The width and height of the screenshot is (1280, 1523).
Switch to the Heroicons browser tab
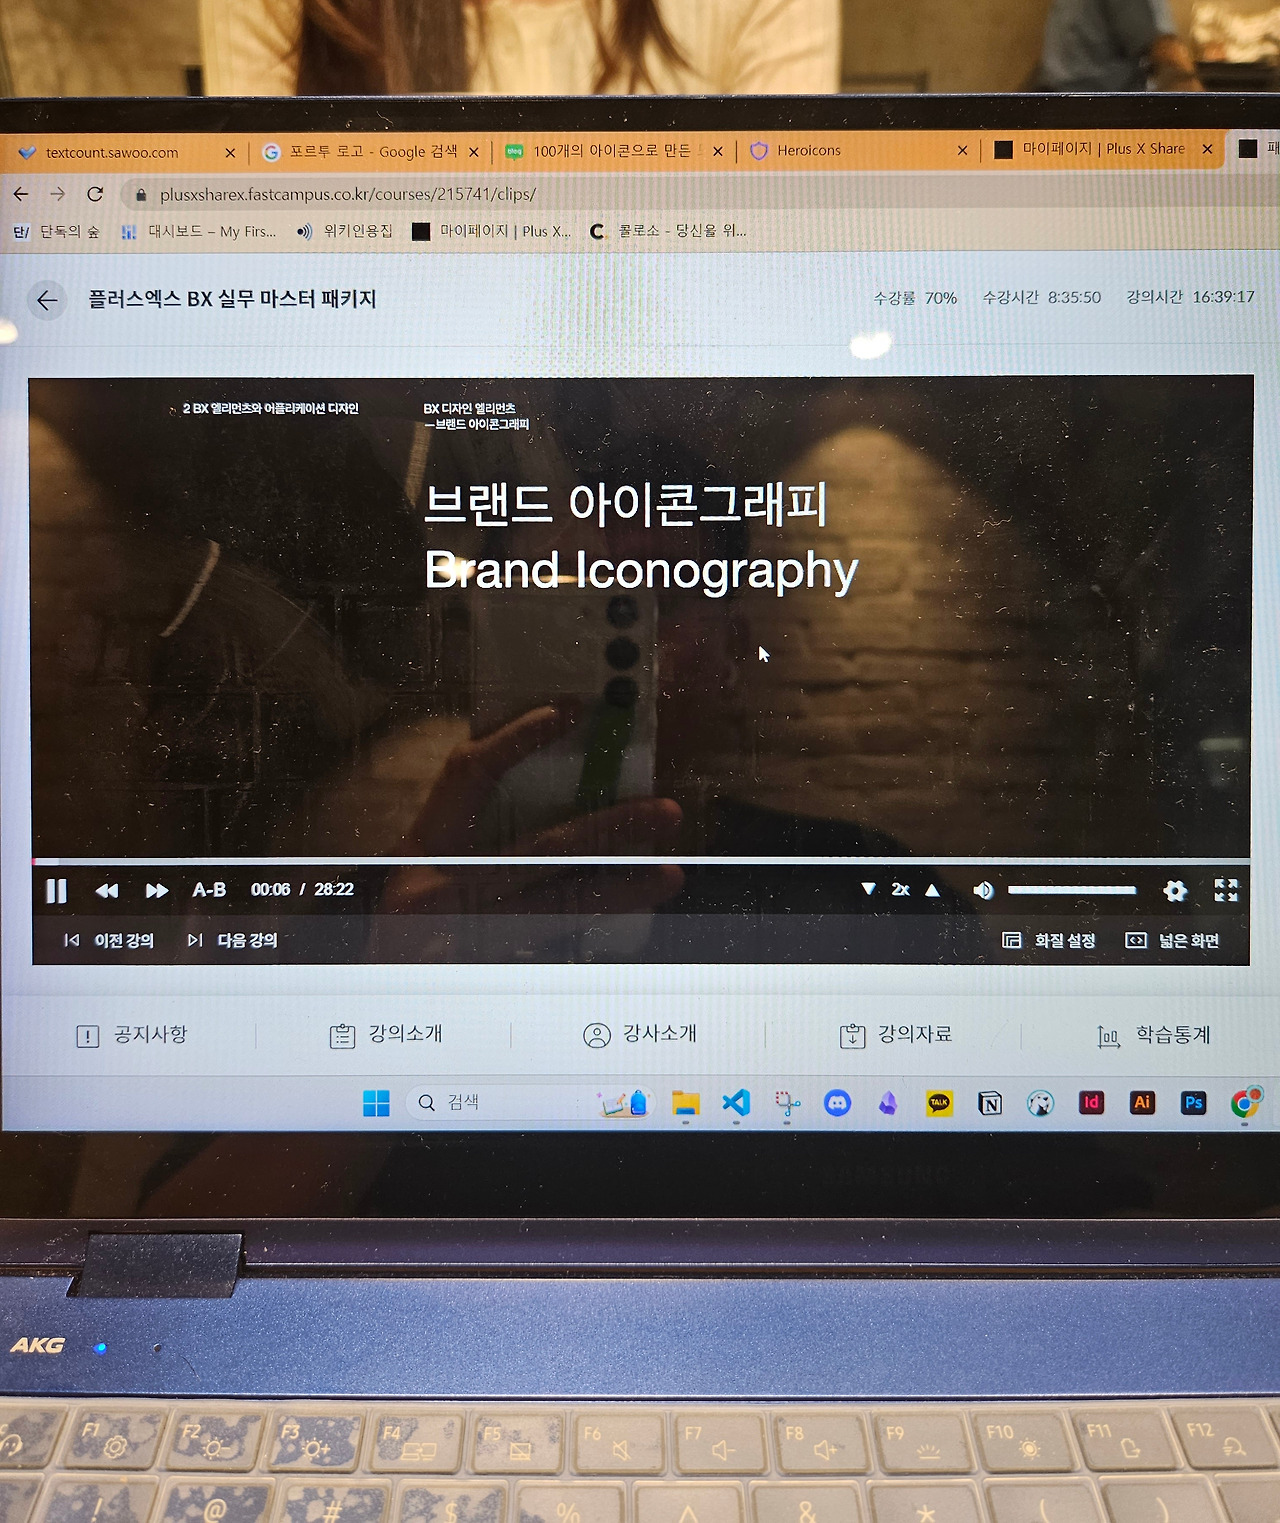pos(858,150)
